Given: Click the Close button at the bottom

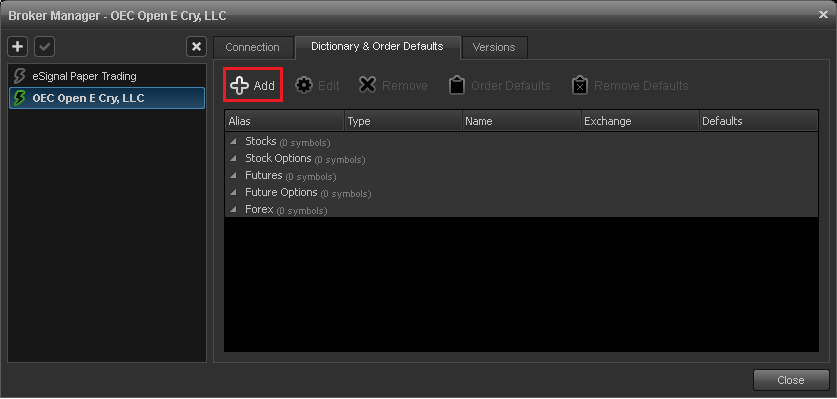Looking at the screenshot, I should pyautogui.click(x=791, y=380).
